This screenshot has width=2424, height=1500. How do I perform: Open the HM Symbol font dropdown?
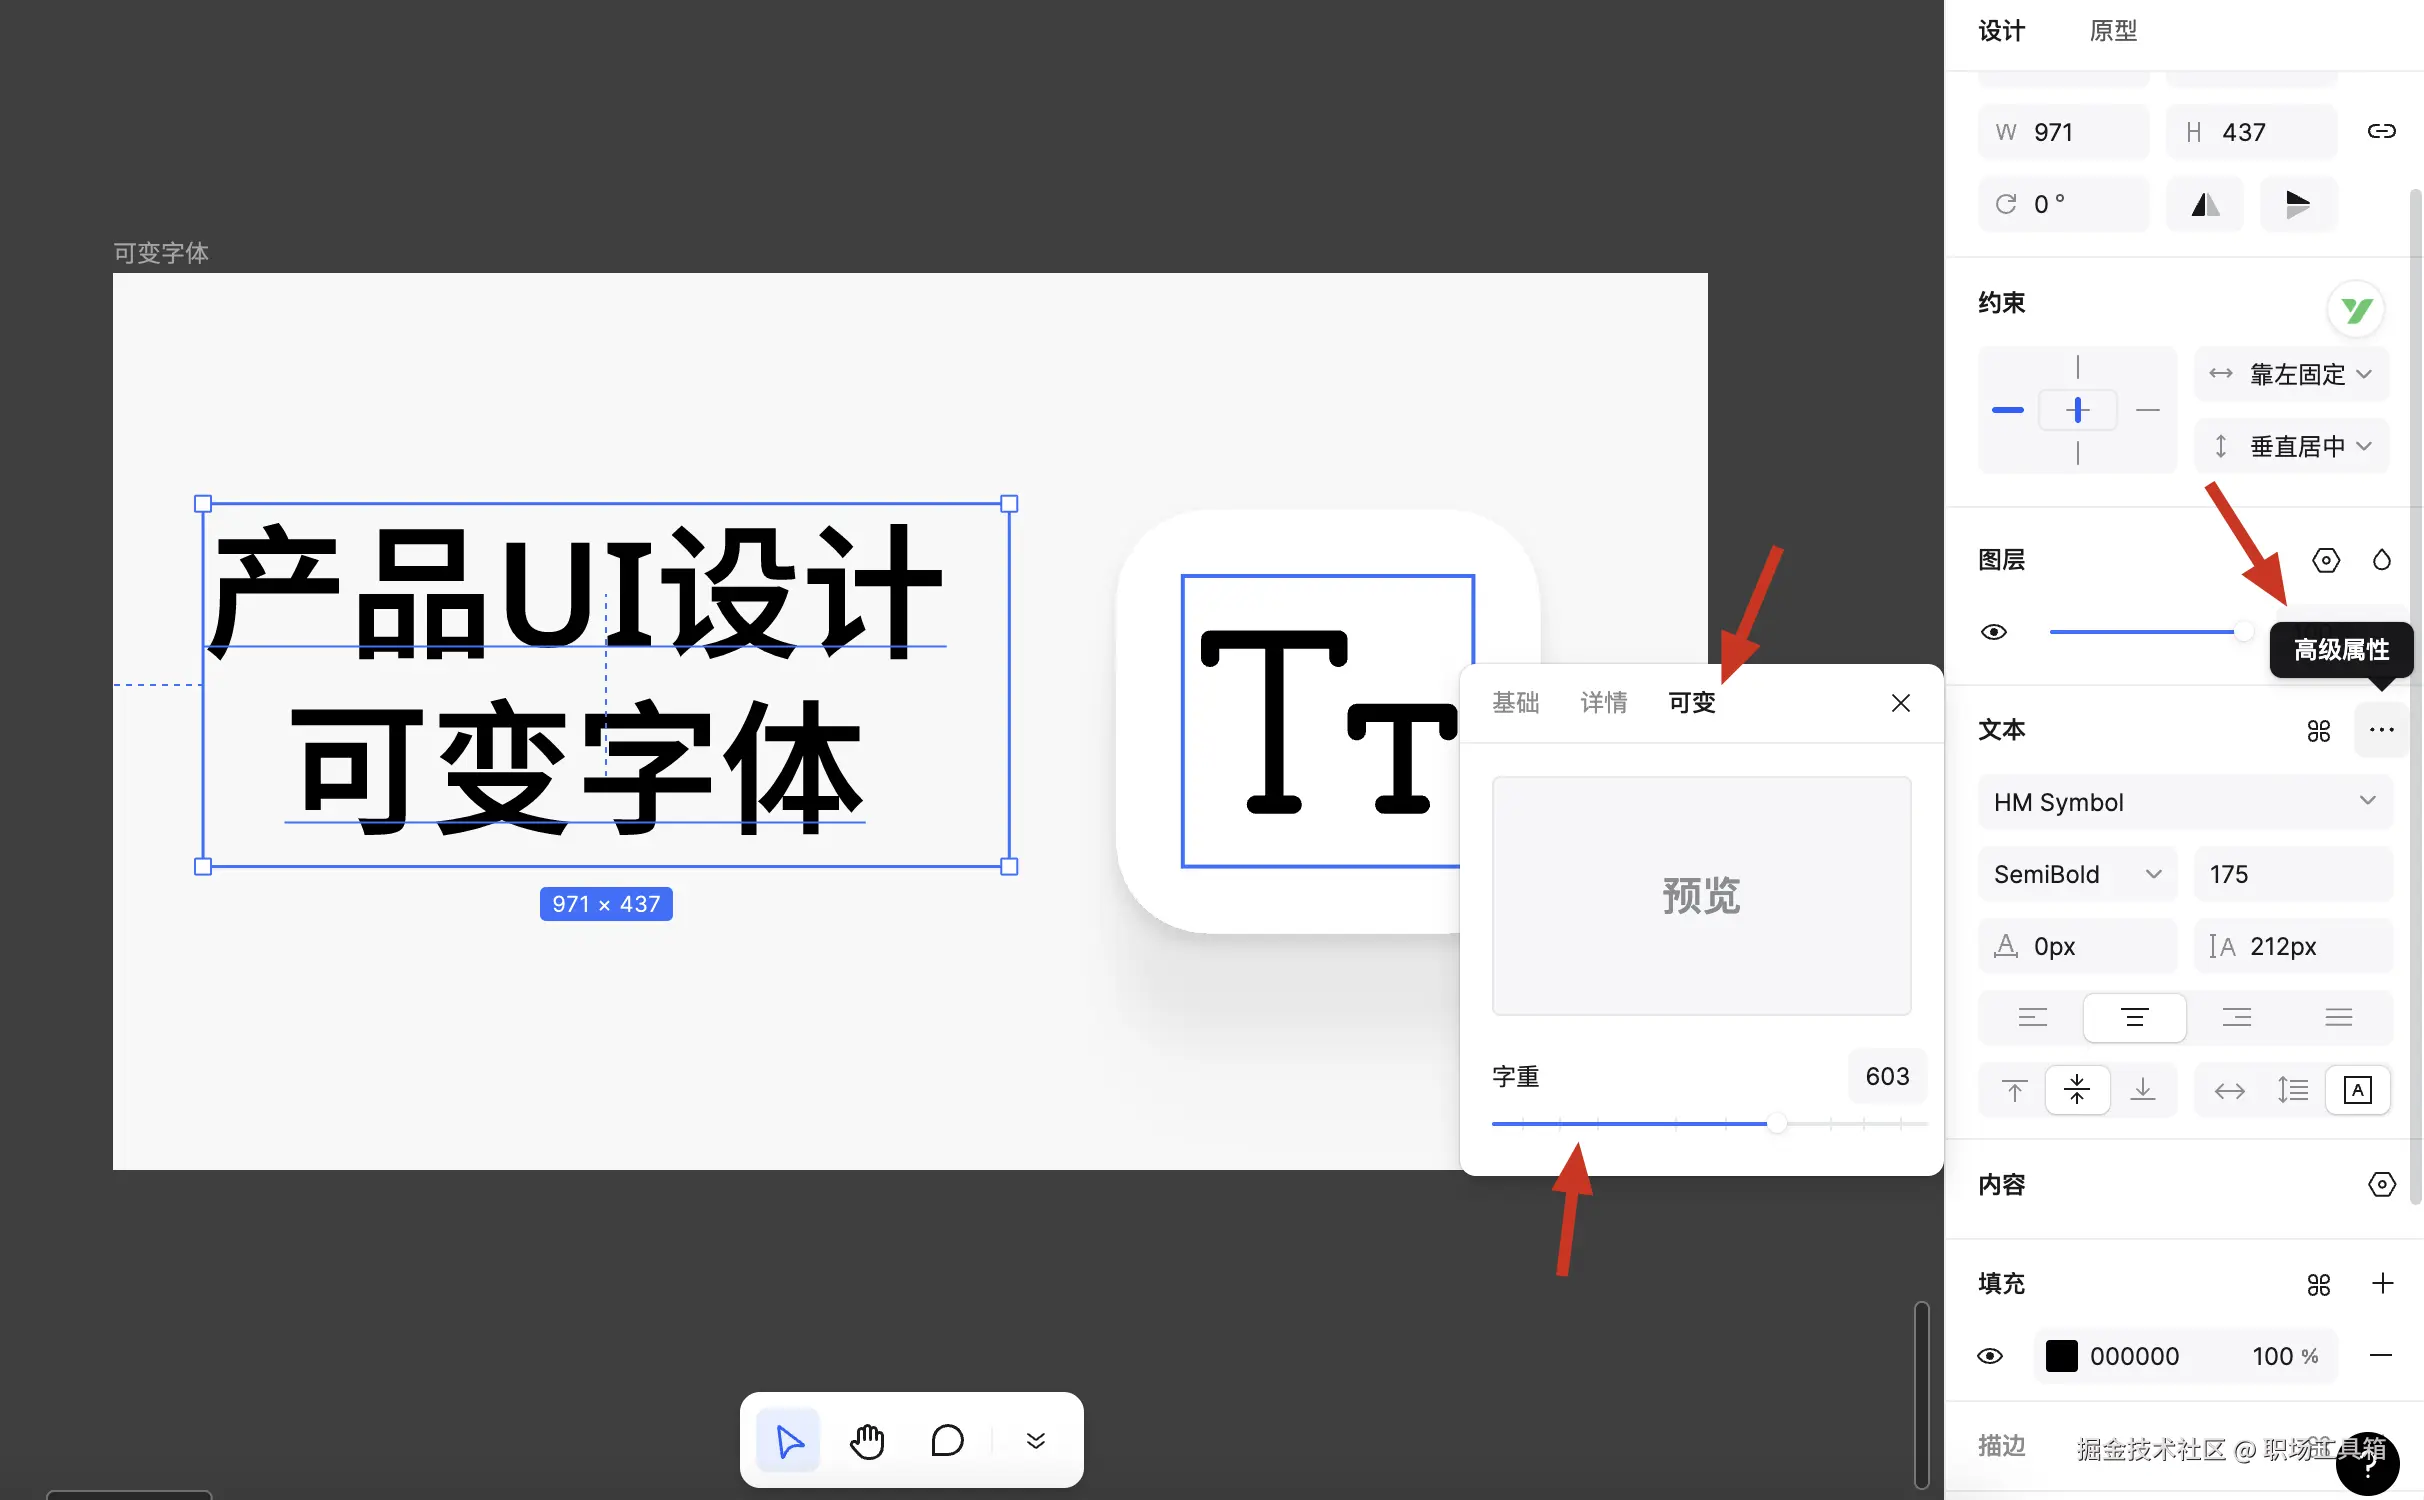tap(2184, 802)
